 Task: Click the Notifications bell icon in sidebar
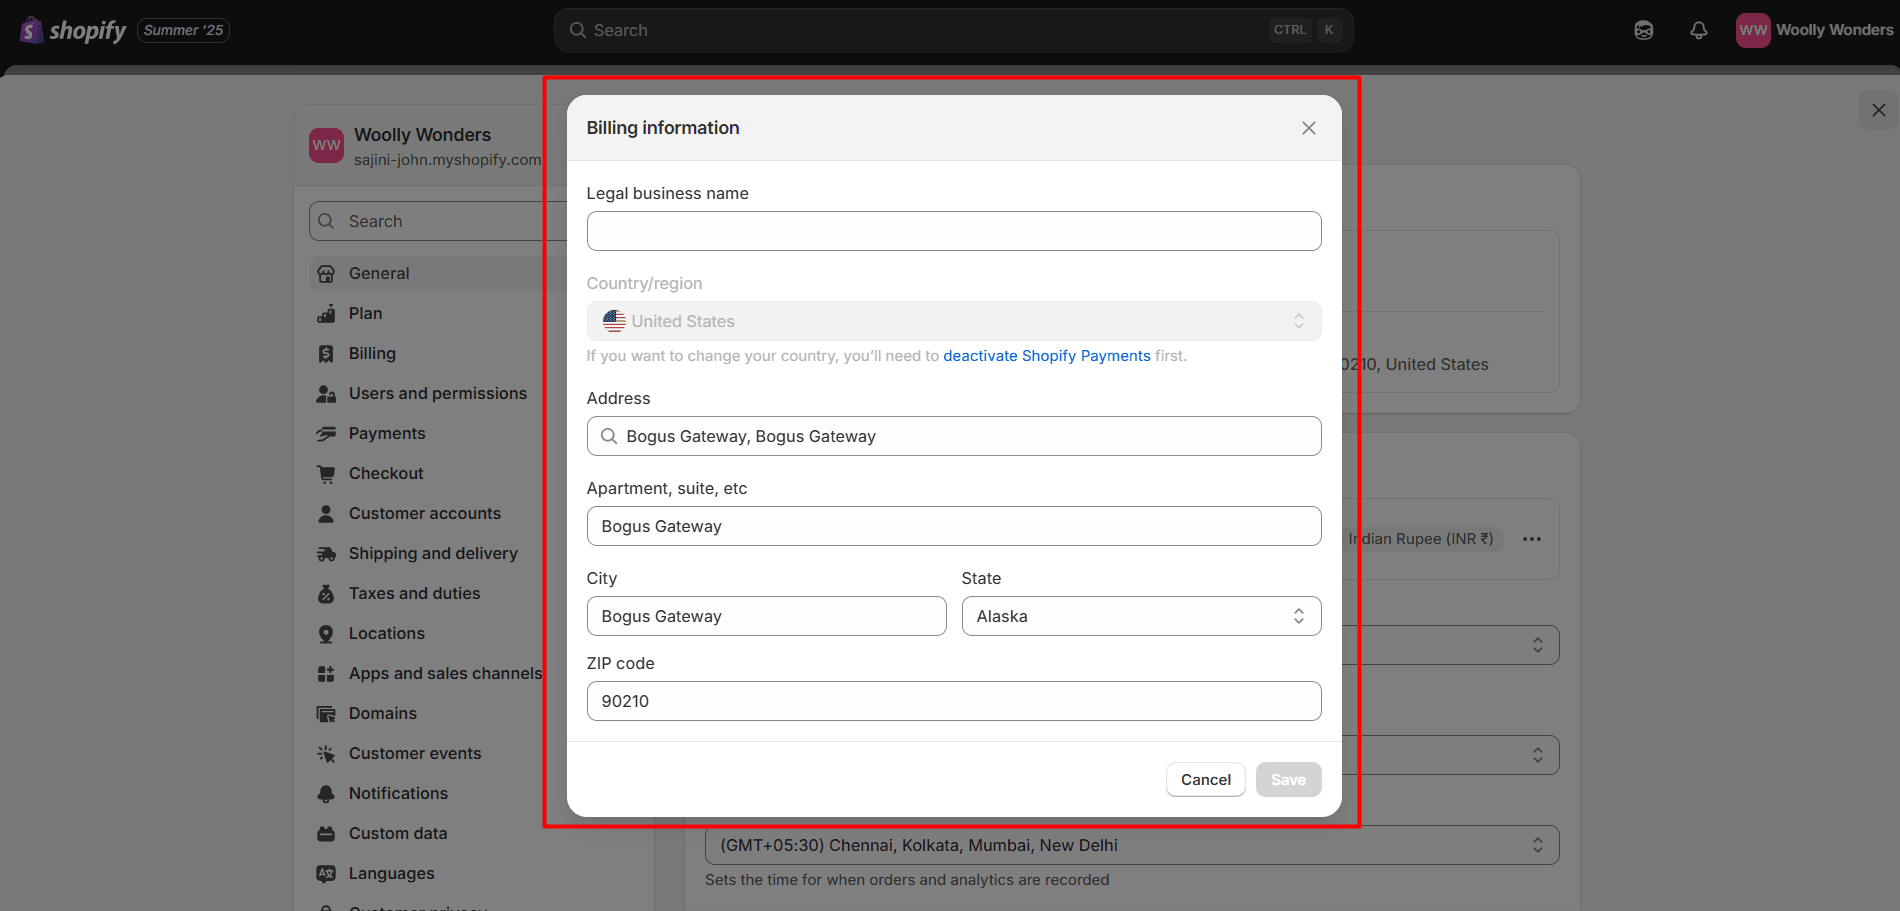[x=326, y=794]
